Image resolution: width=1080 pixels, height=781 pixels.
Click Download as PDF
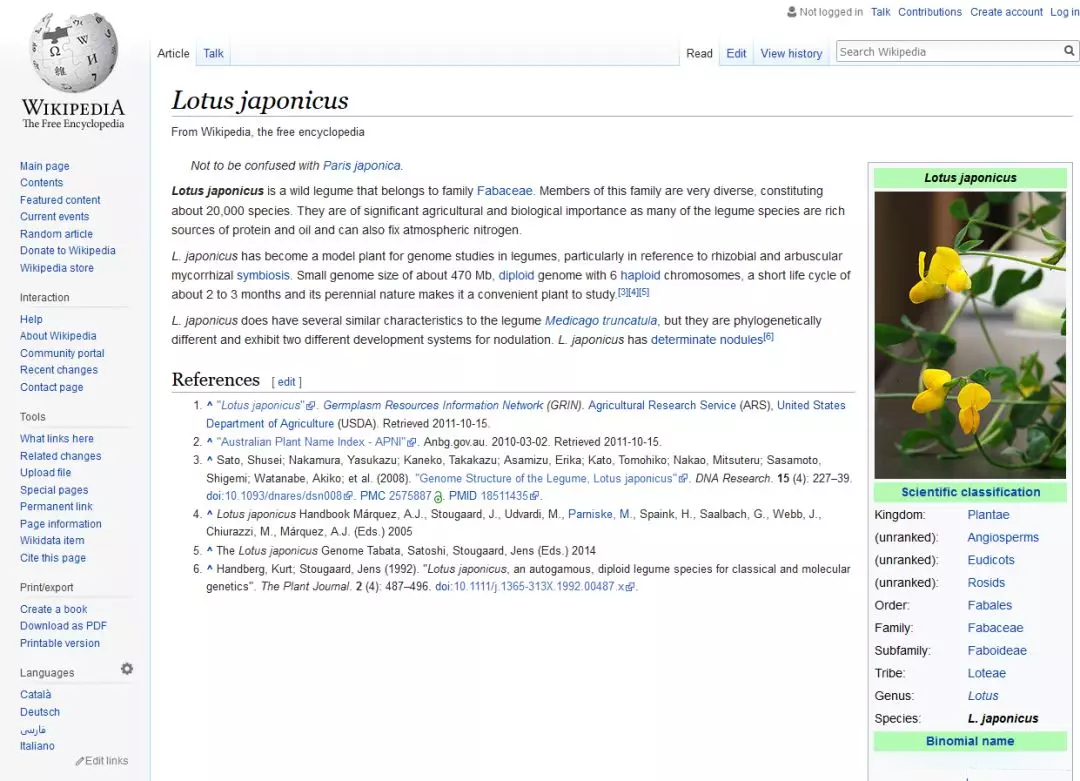point(63,626)
